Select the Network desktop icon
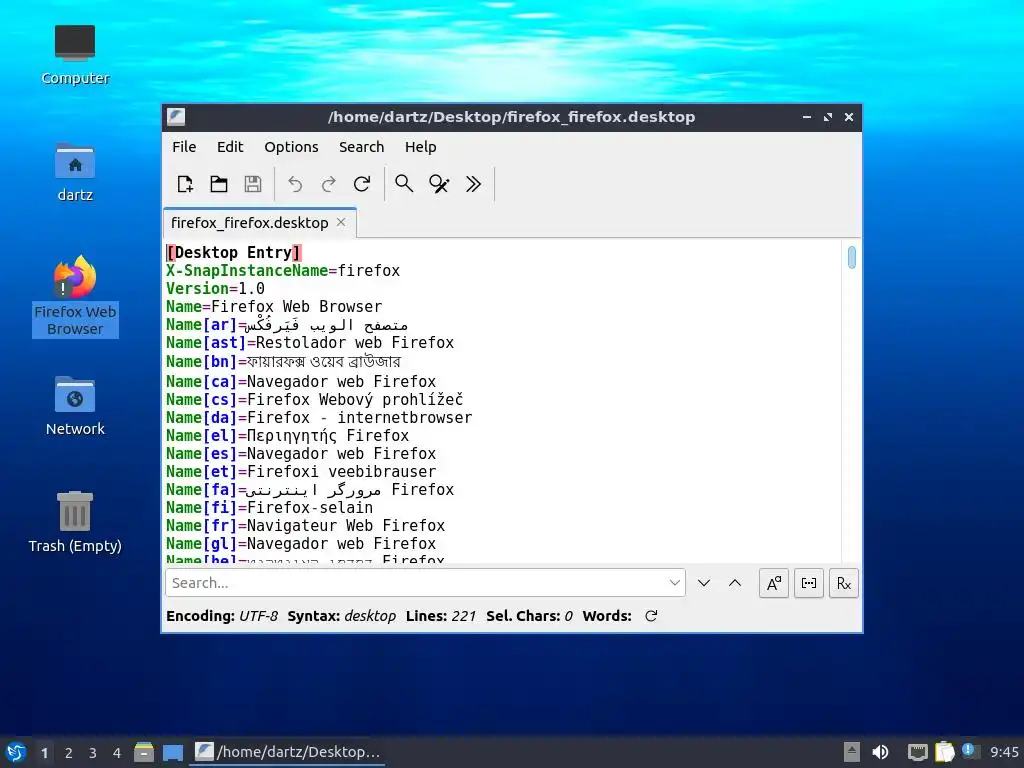 pyautogui.click(x=75, y=406)
